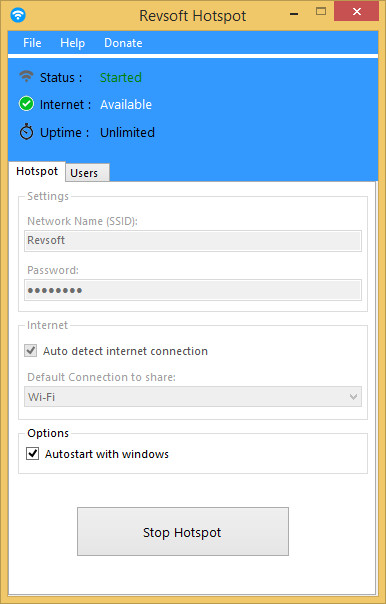The image size is (386, 604).
Task: Switch to the Users tab
Action: [87, 173]
